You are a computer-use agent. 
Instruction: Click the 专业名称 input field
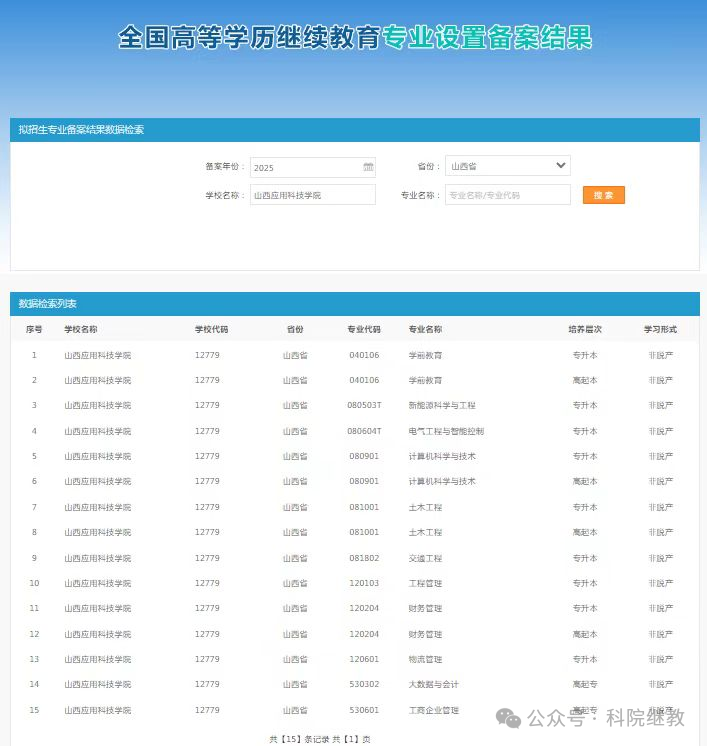(x=507, y=195)
